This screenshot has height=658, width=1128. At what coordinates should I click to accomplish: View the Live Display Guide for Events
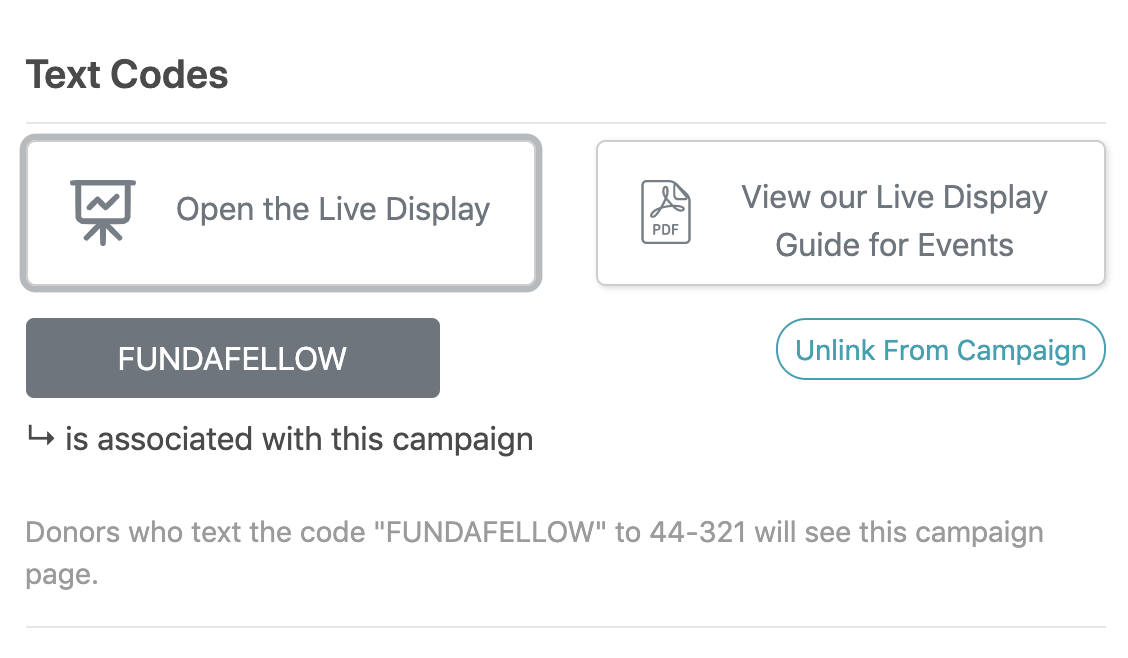click(x=850, y=213)
